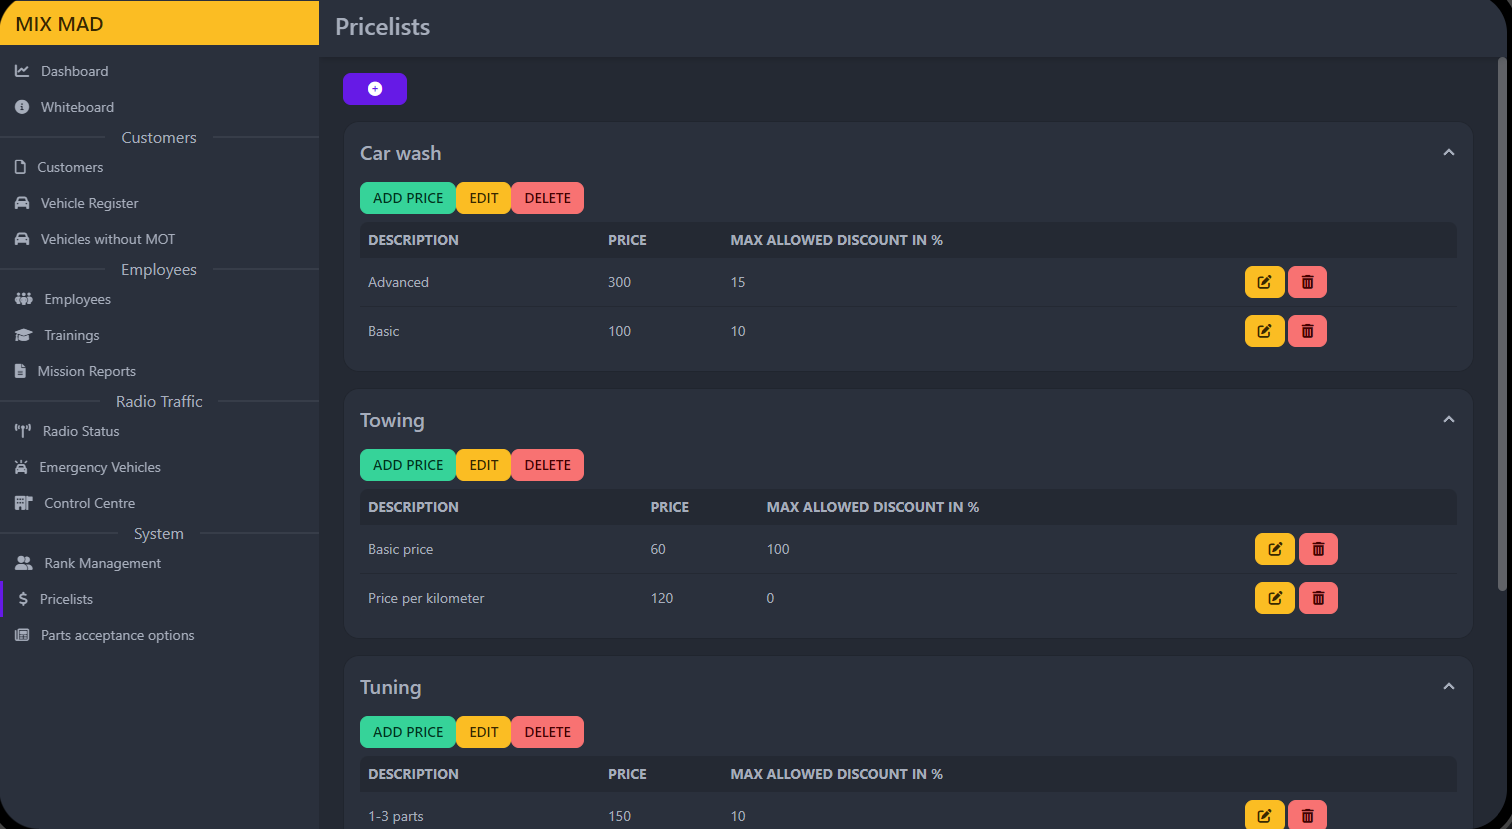Click EDIT button under Tuning

(483, 732)
